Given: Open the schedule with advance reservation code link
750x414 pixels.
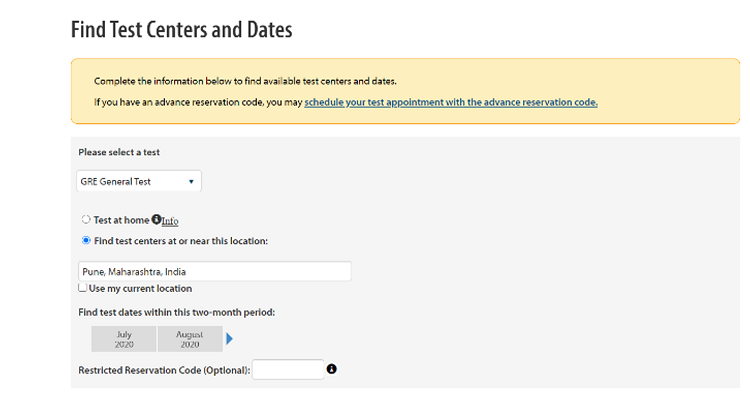Looking at the screenshot, I should (x=451, y=102).
